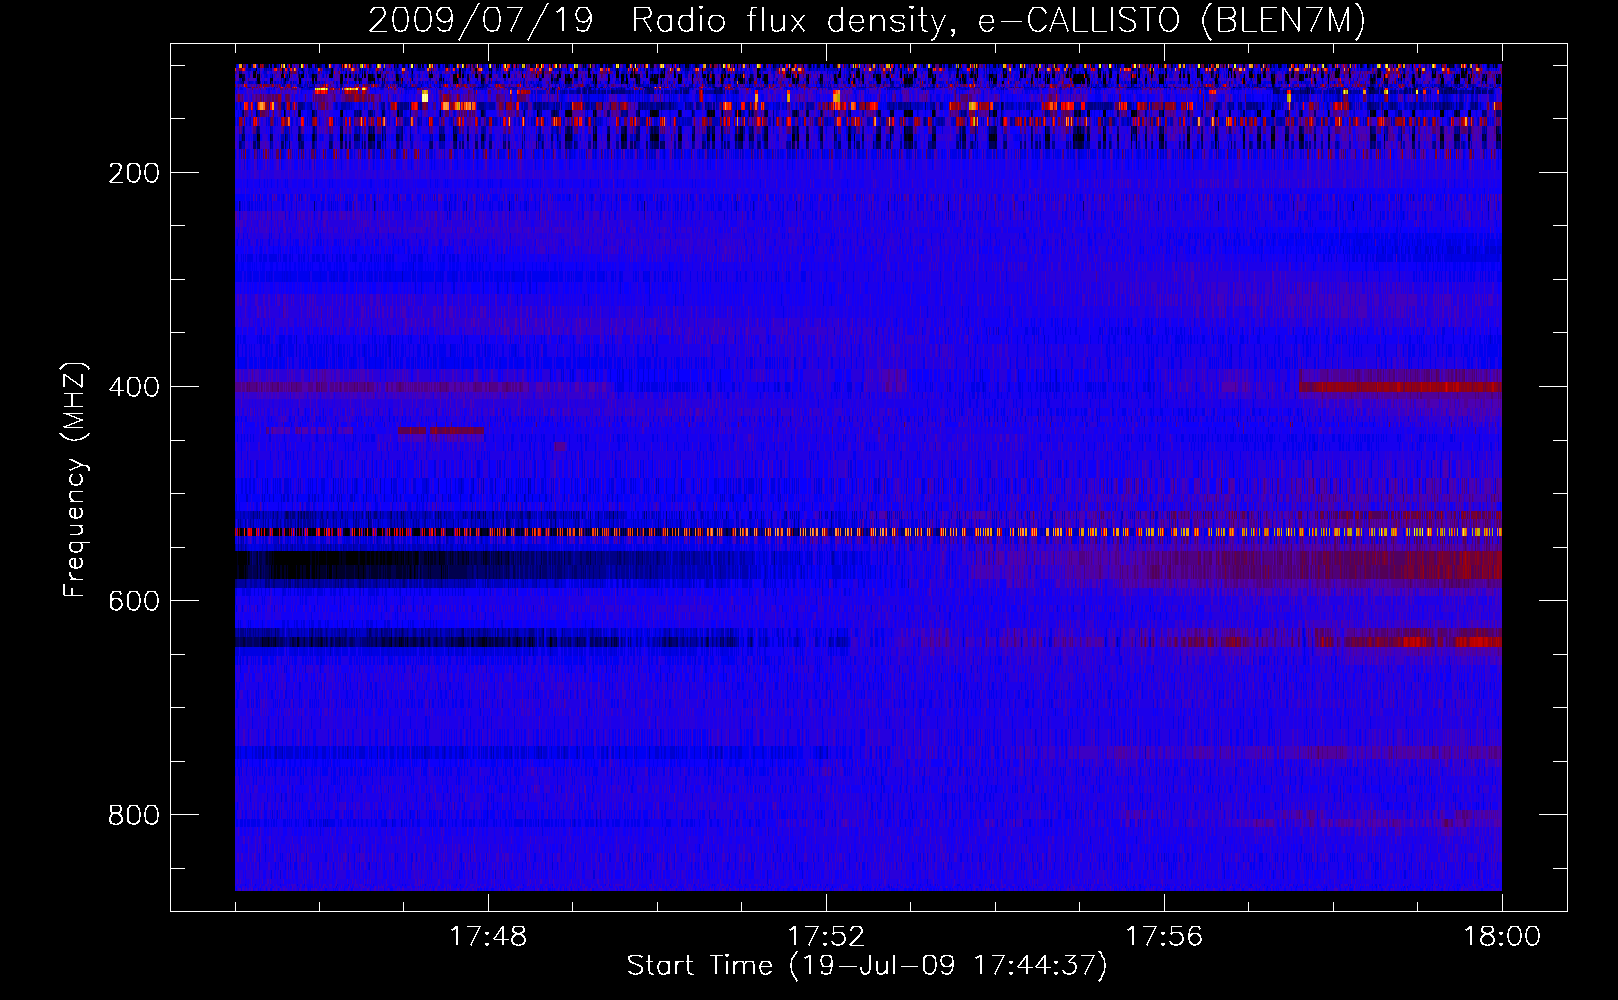Click the 17:56 time tick label

pyautogui.click(x=1164, y=937)
